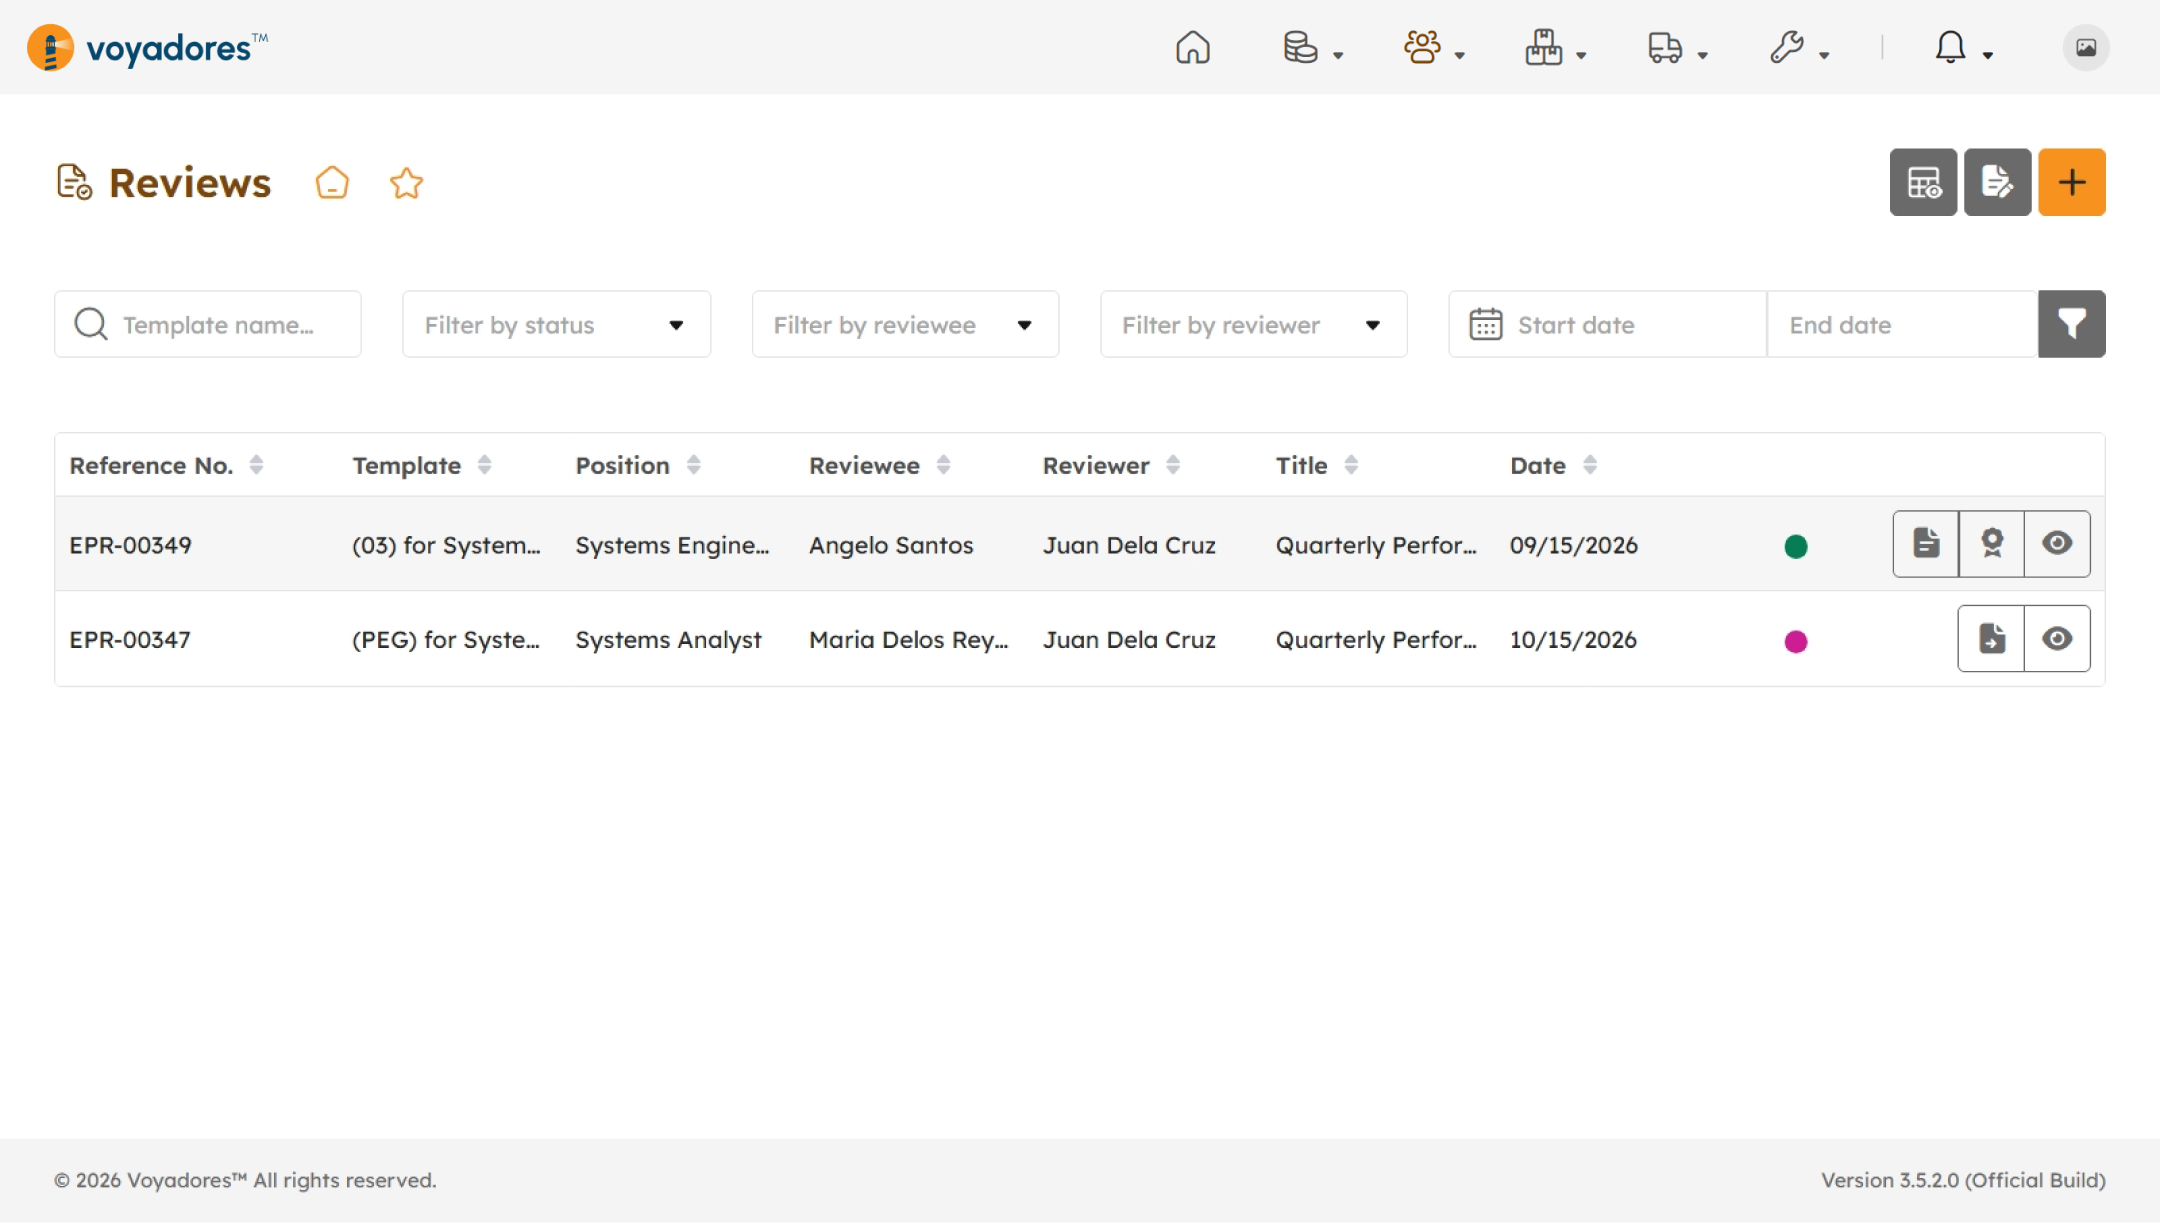Expand the Filter by reviewee dropdown
This screenshot has width=2160, height=1223.
click(x=905, y=324)
